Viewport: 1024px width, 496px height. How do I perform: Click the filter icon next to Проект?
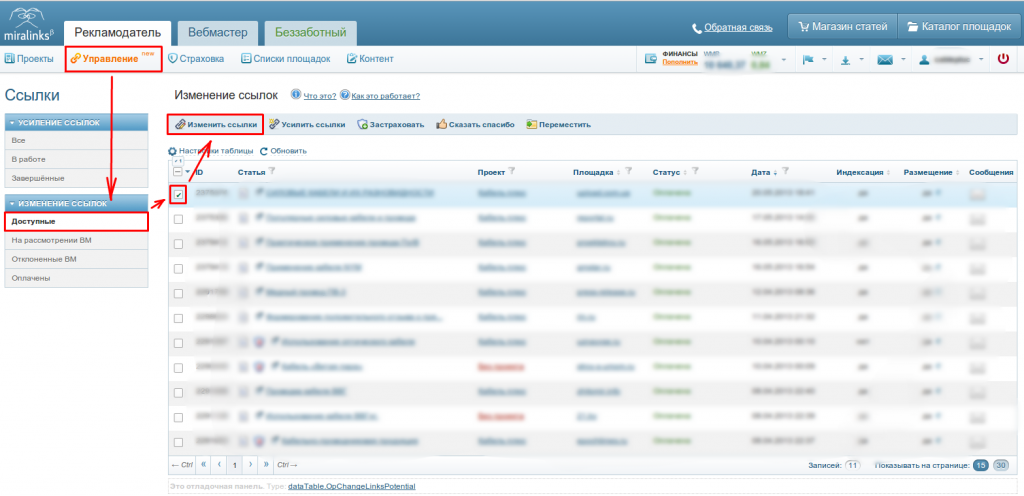[x=512, y=172]
